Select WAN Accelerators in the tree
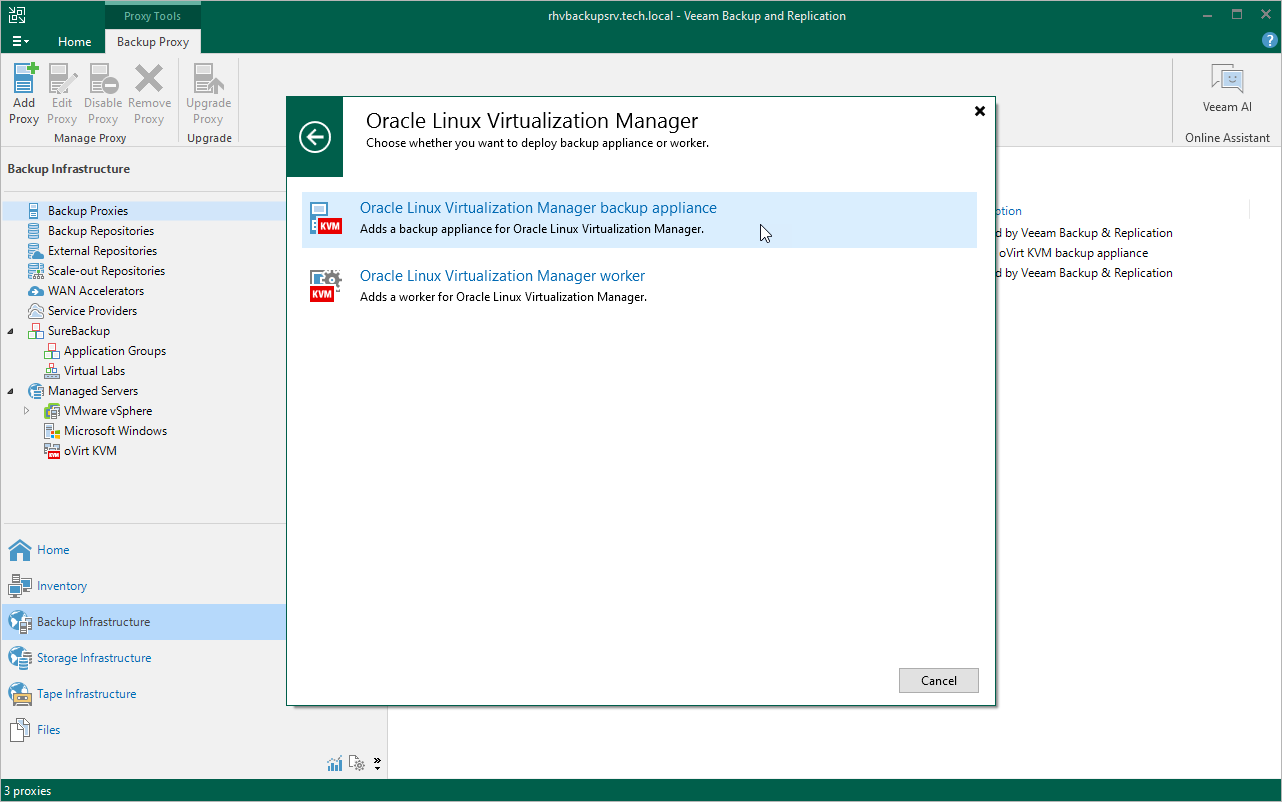 click(96, 291)
